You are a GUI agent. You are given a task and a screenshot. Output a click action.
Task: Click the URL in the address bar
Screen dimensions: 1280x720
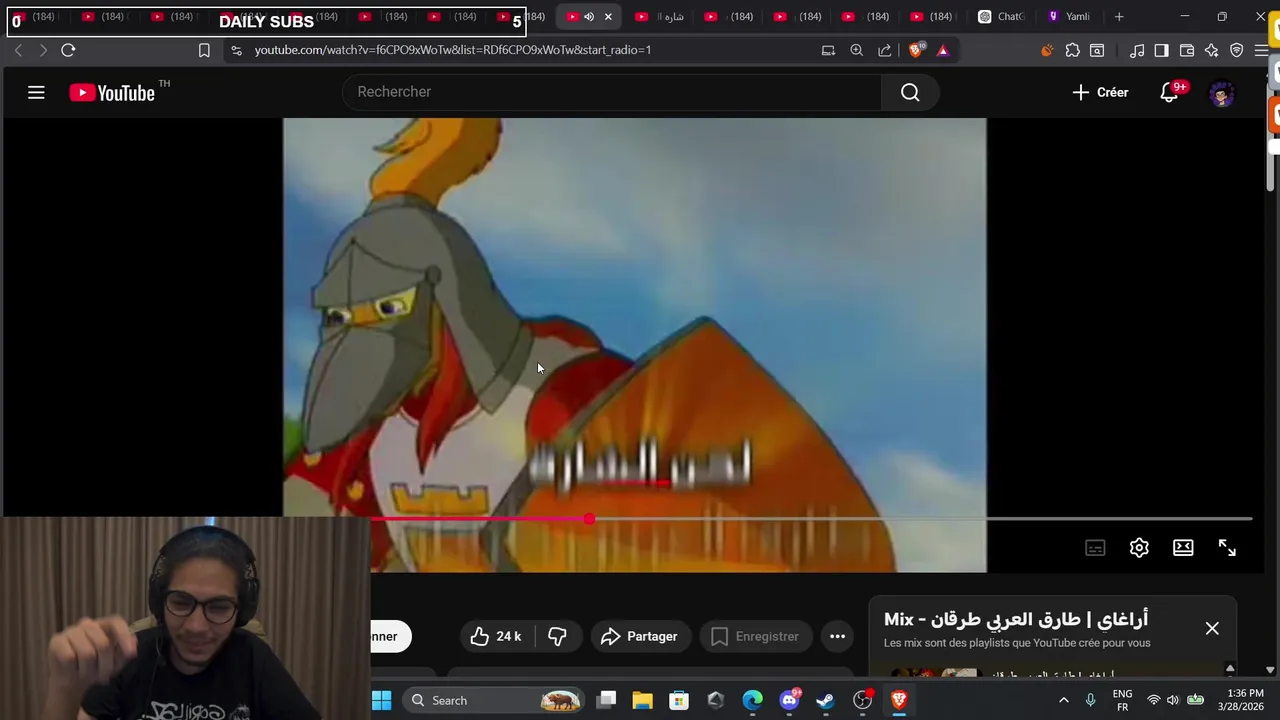click(452, 50)
